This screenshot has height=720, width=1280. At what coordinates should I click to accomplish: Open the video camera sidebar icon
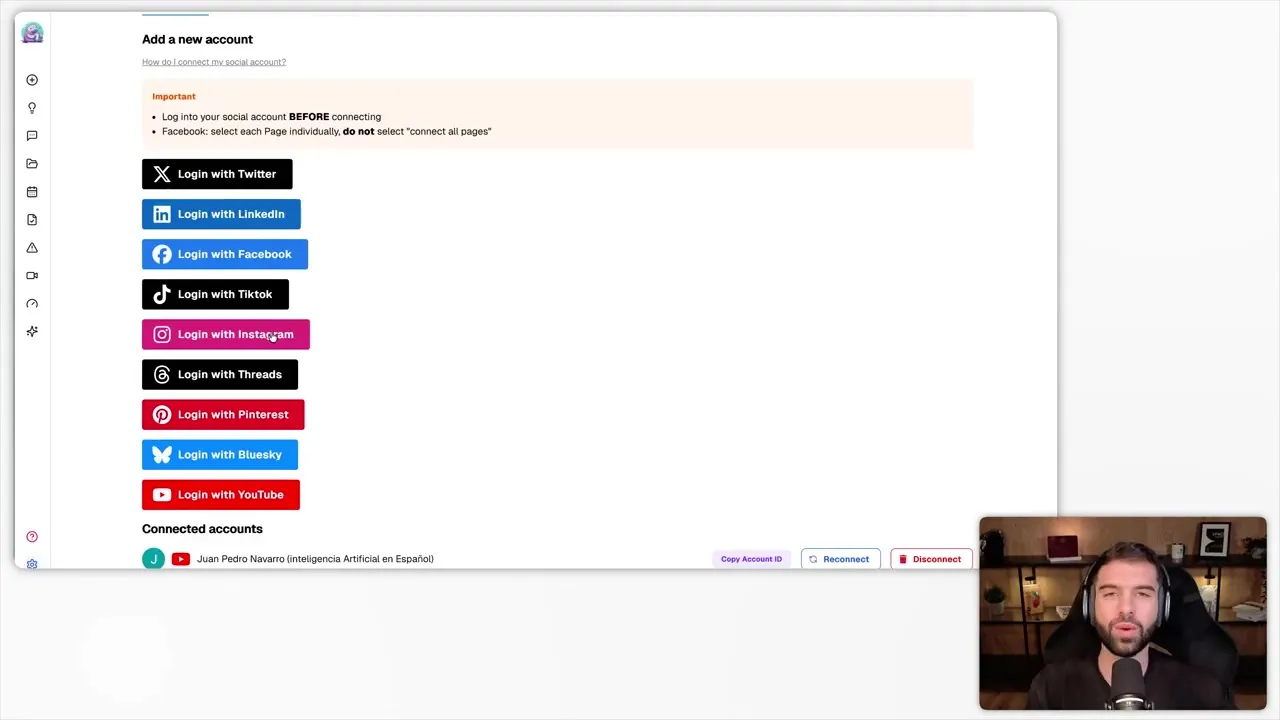[32, 276]
